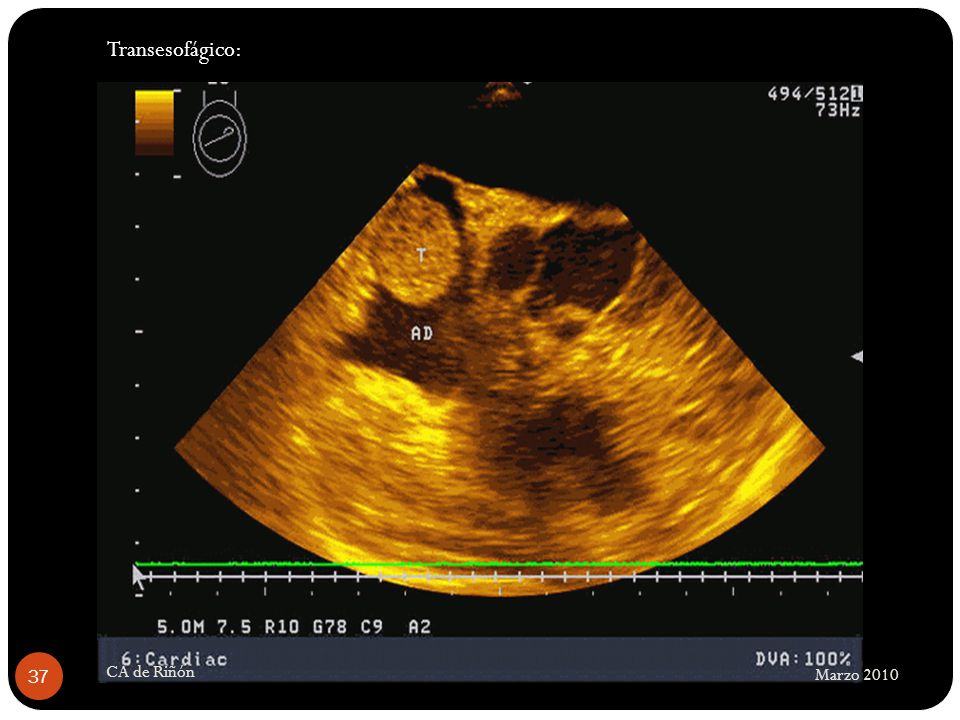Click the orange slide number 37 badge
The height and width of the screenshot is (720, 960).
click(39, 676)
